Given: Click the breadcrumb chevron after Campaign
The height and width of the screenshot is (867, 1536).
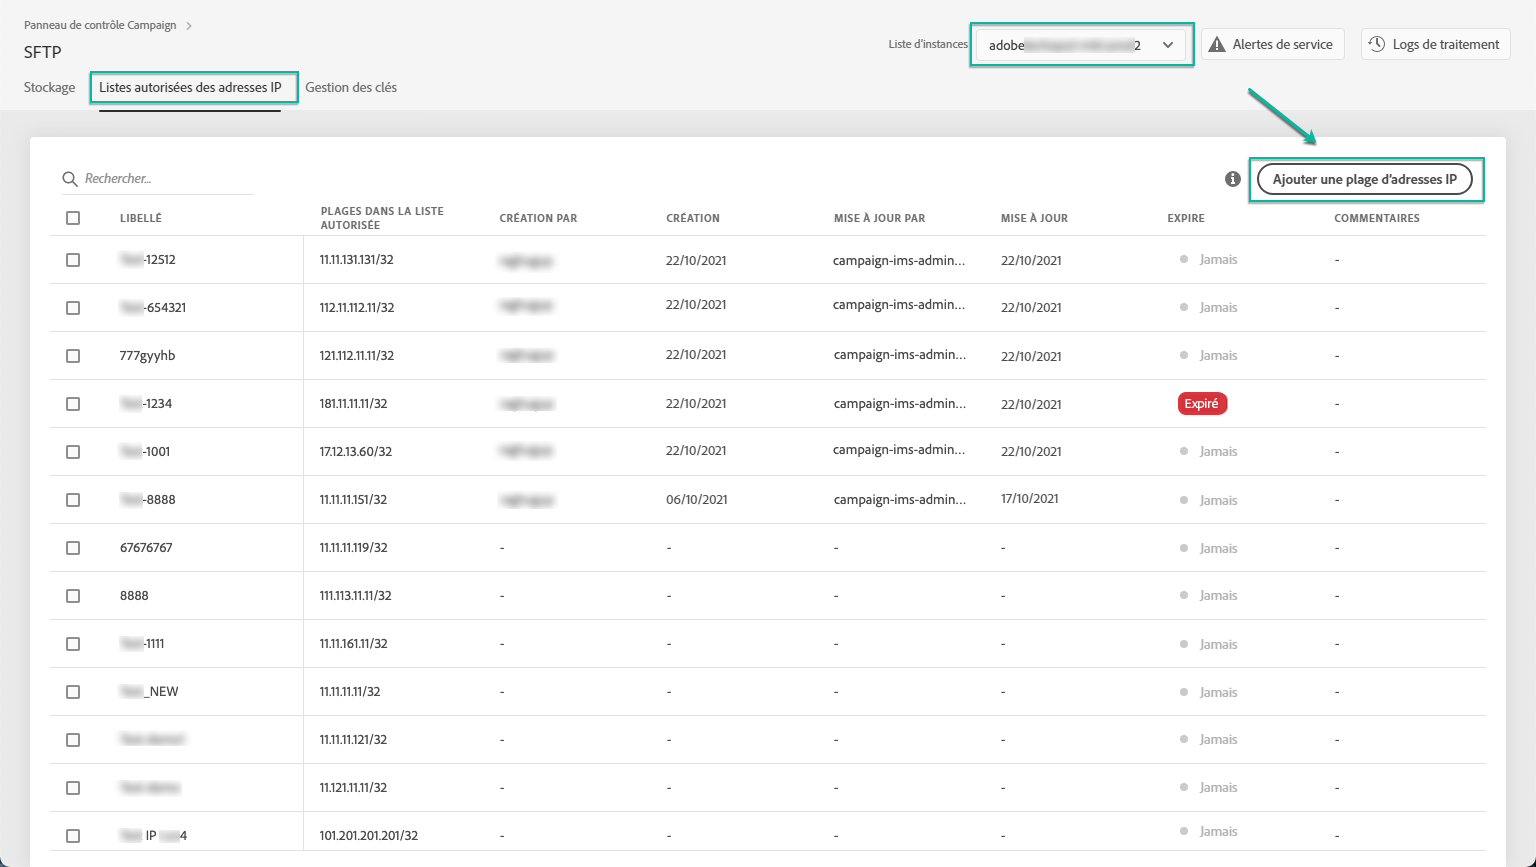Looking at the screenshot, I should (189, 26).
